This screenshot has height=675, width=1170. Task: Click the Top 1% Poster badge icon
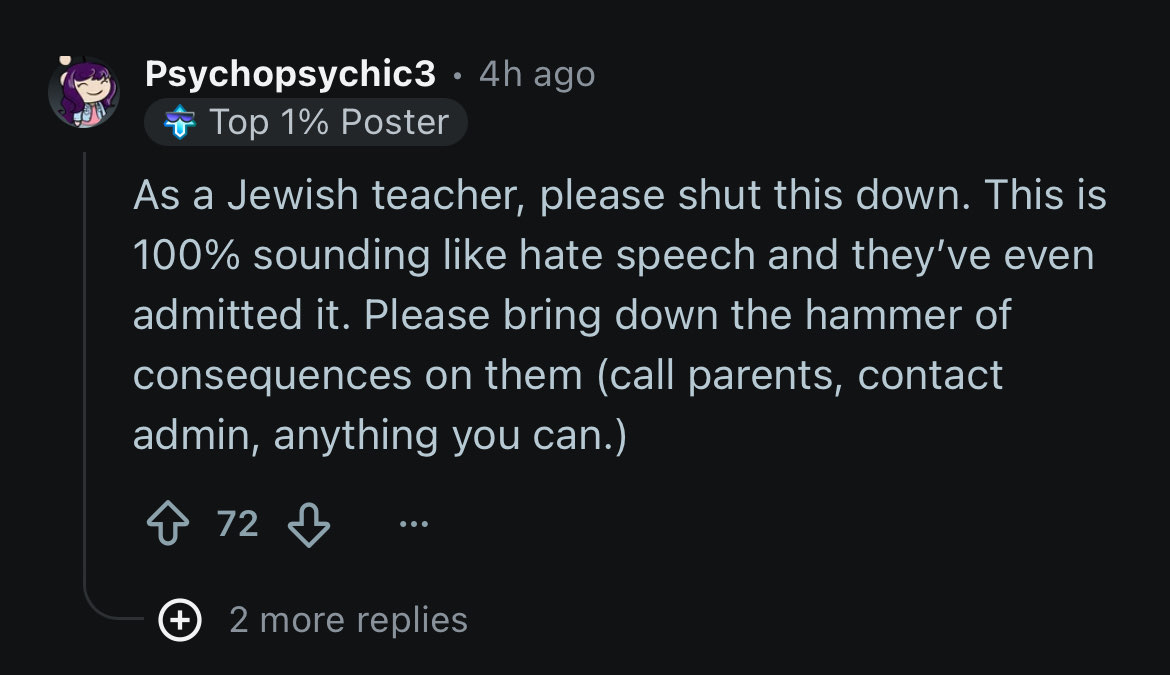click(x=180, y=122)
